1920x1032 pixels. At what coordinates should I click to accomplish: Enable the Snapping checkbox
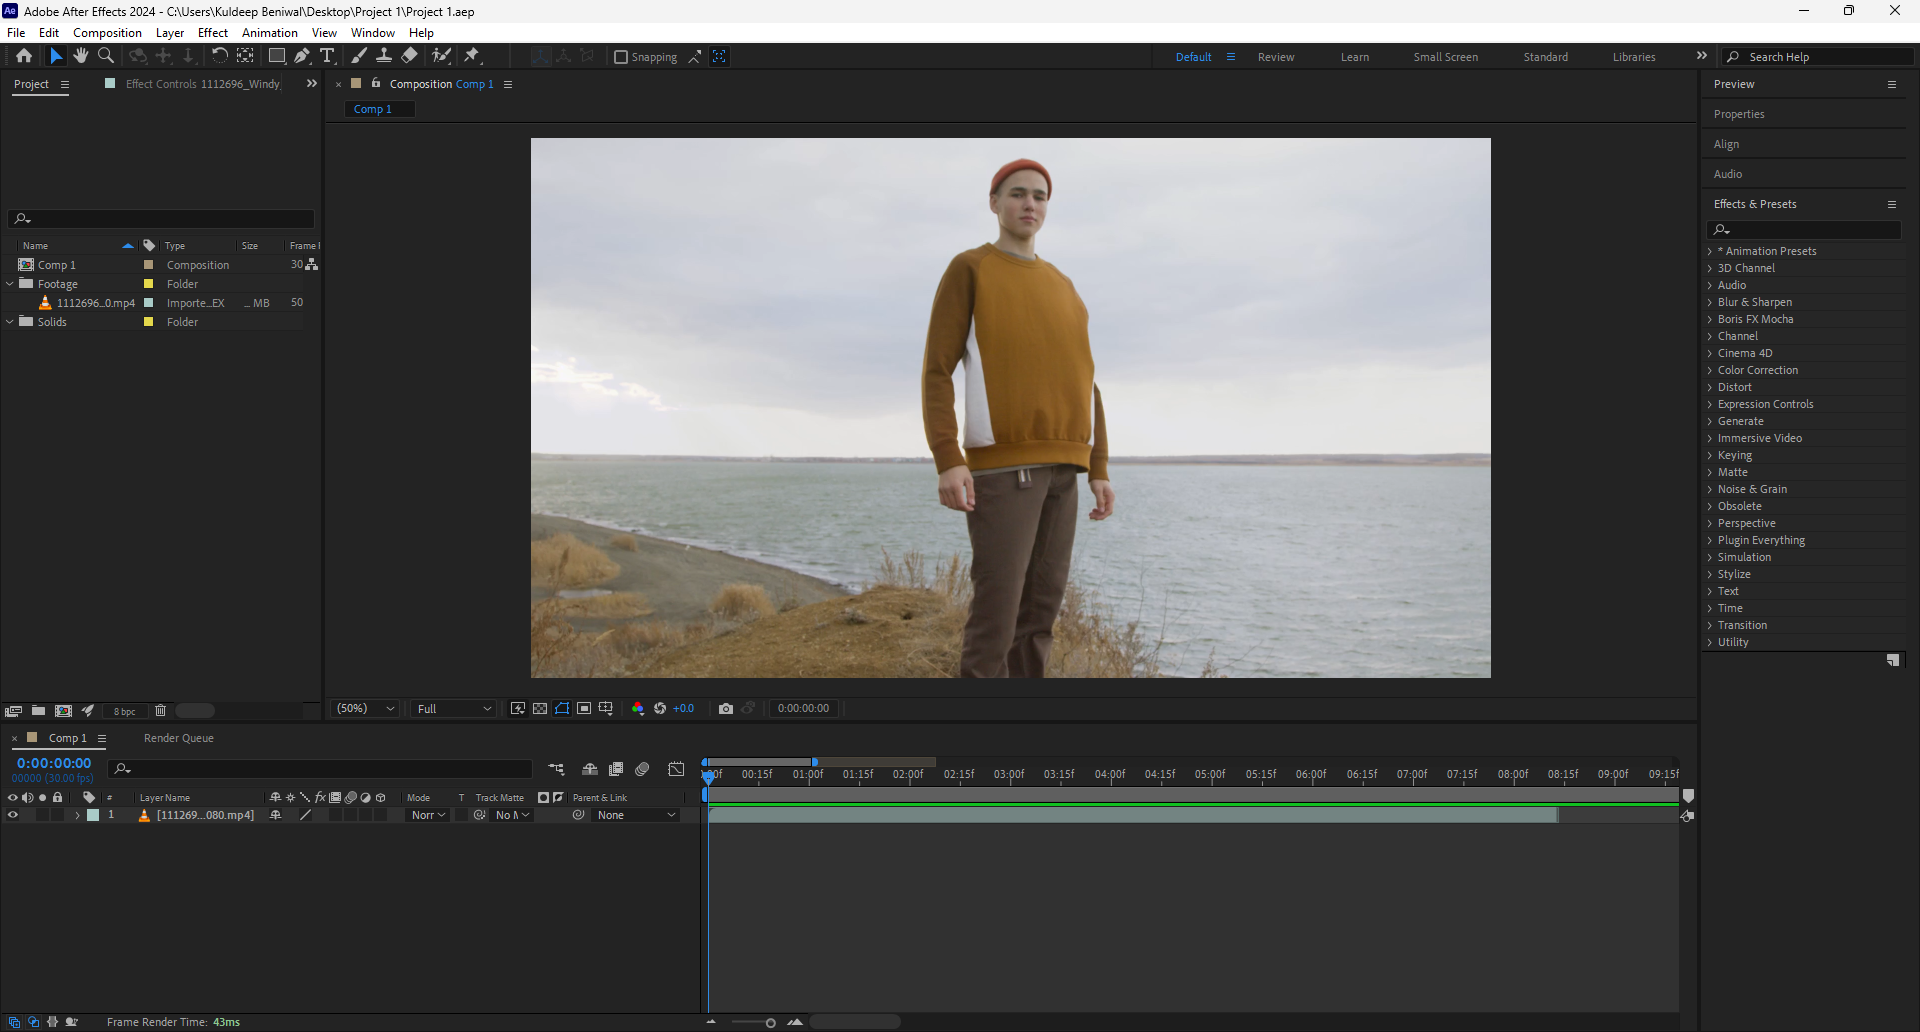(621, 57)
